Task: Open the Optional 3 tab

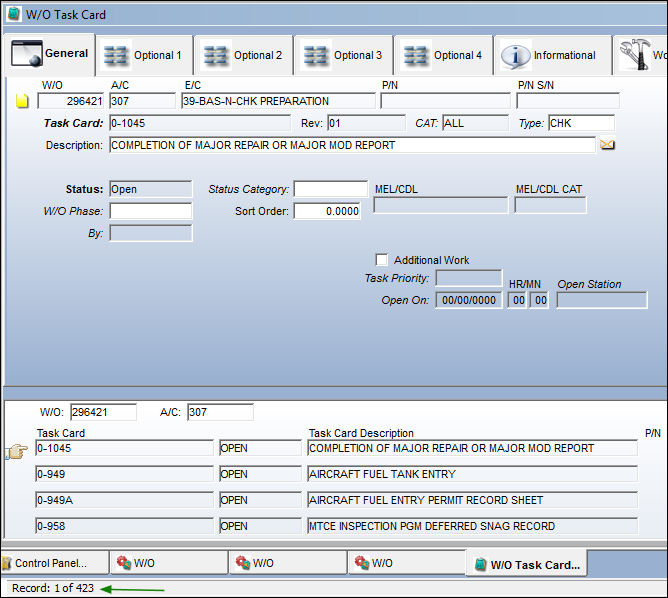Action: [x=343, y=55]
